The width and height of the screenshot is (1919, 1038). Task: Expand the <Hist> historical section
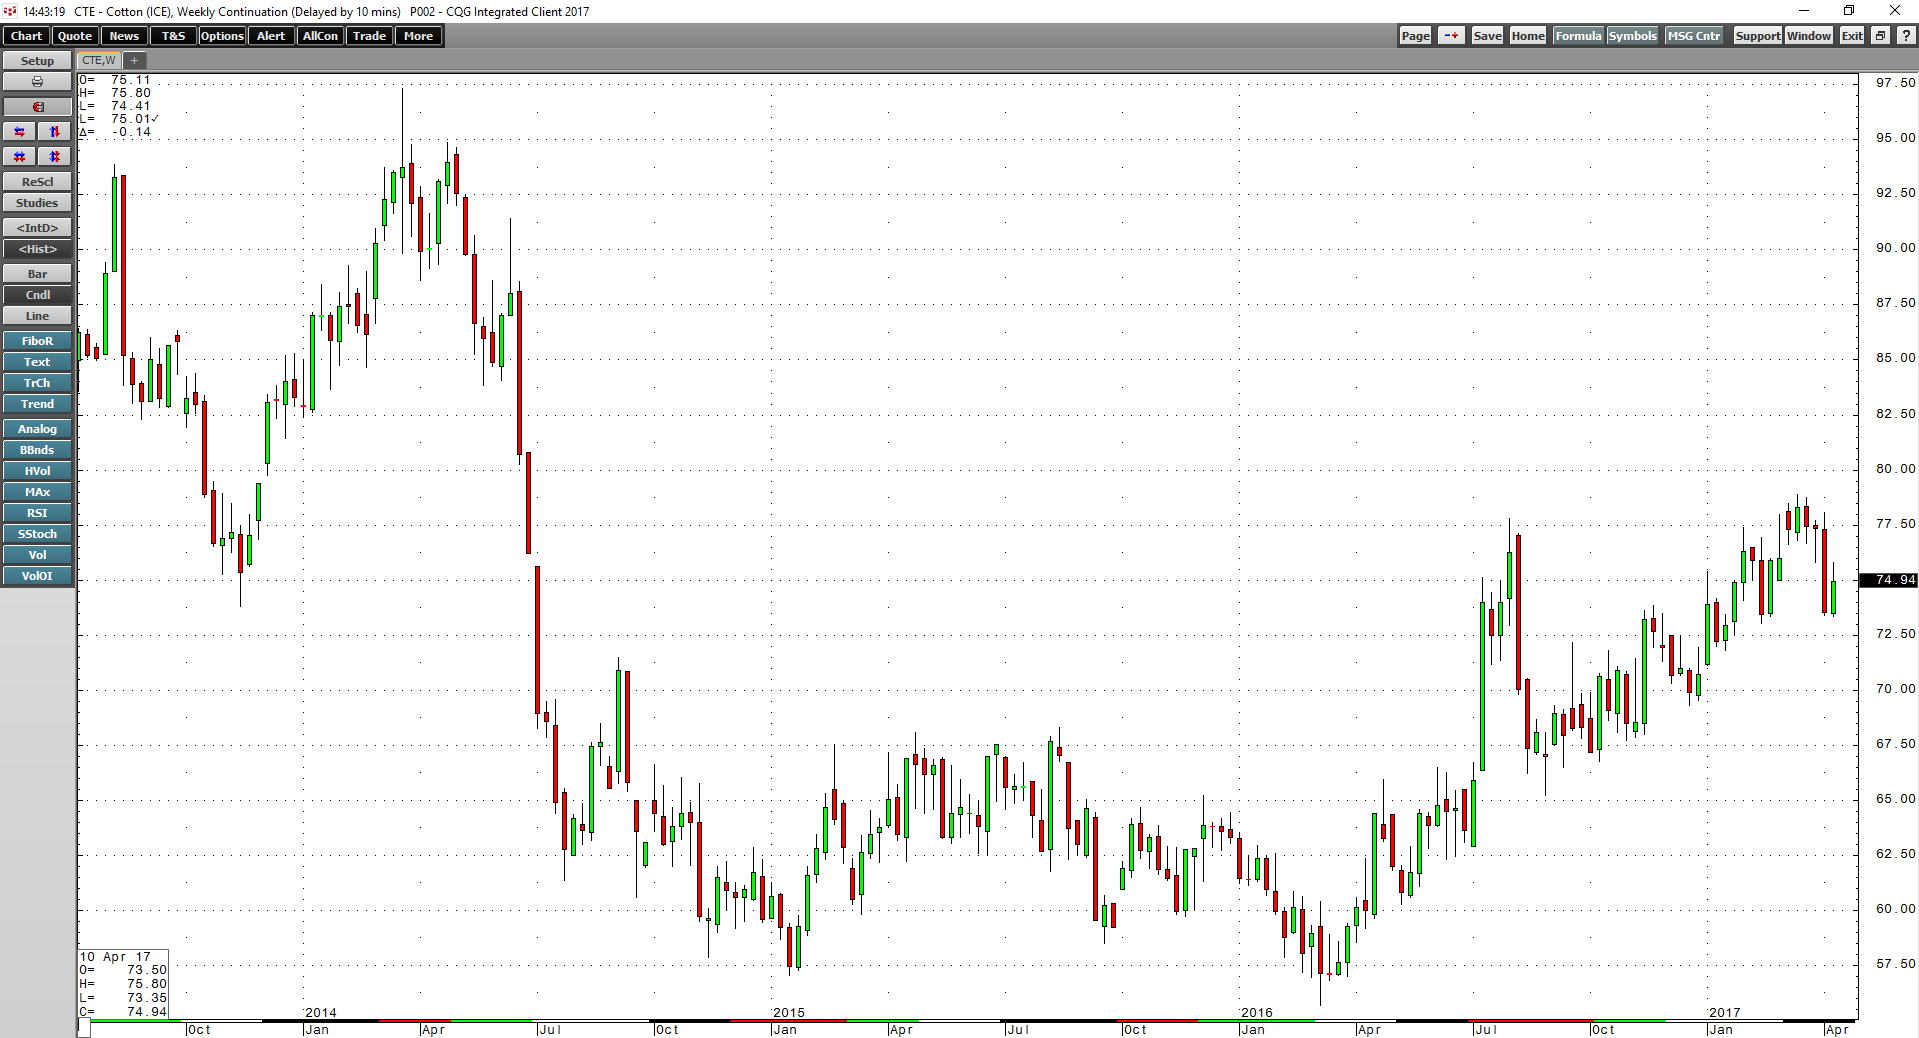pyautogui.click(x=37, y=249)
